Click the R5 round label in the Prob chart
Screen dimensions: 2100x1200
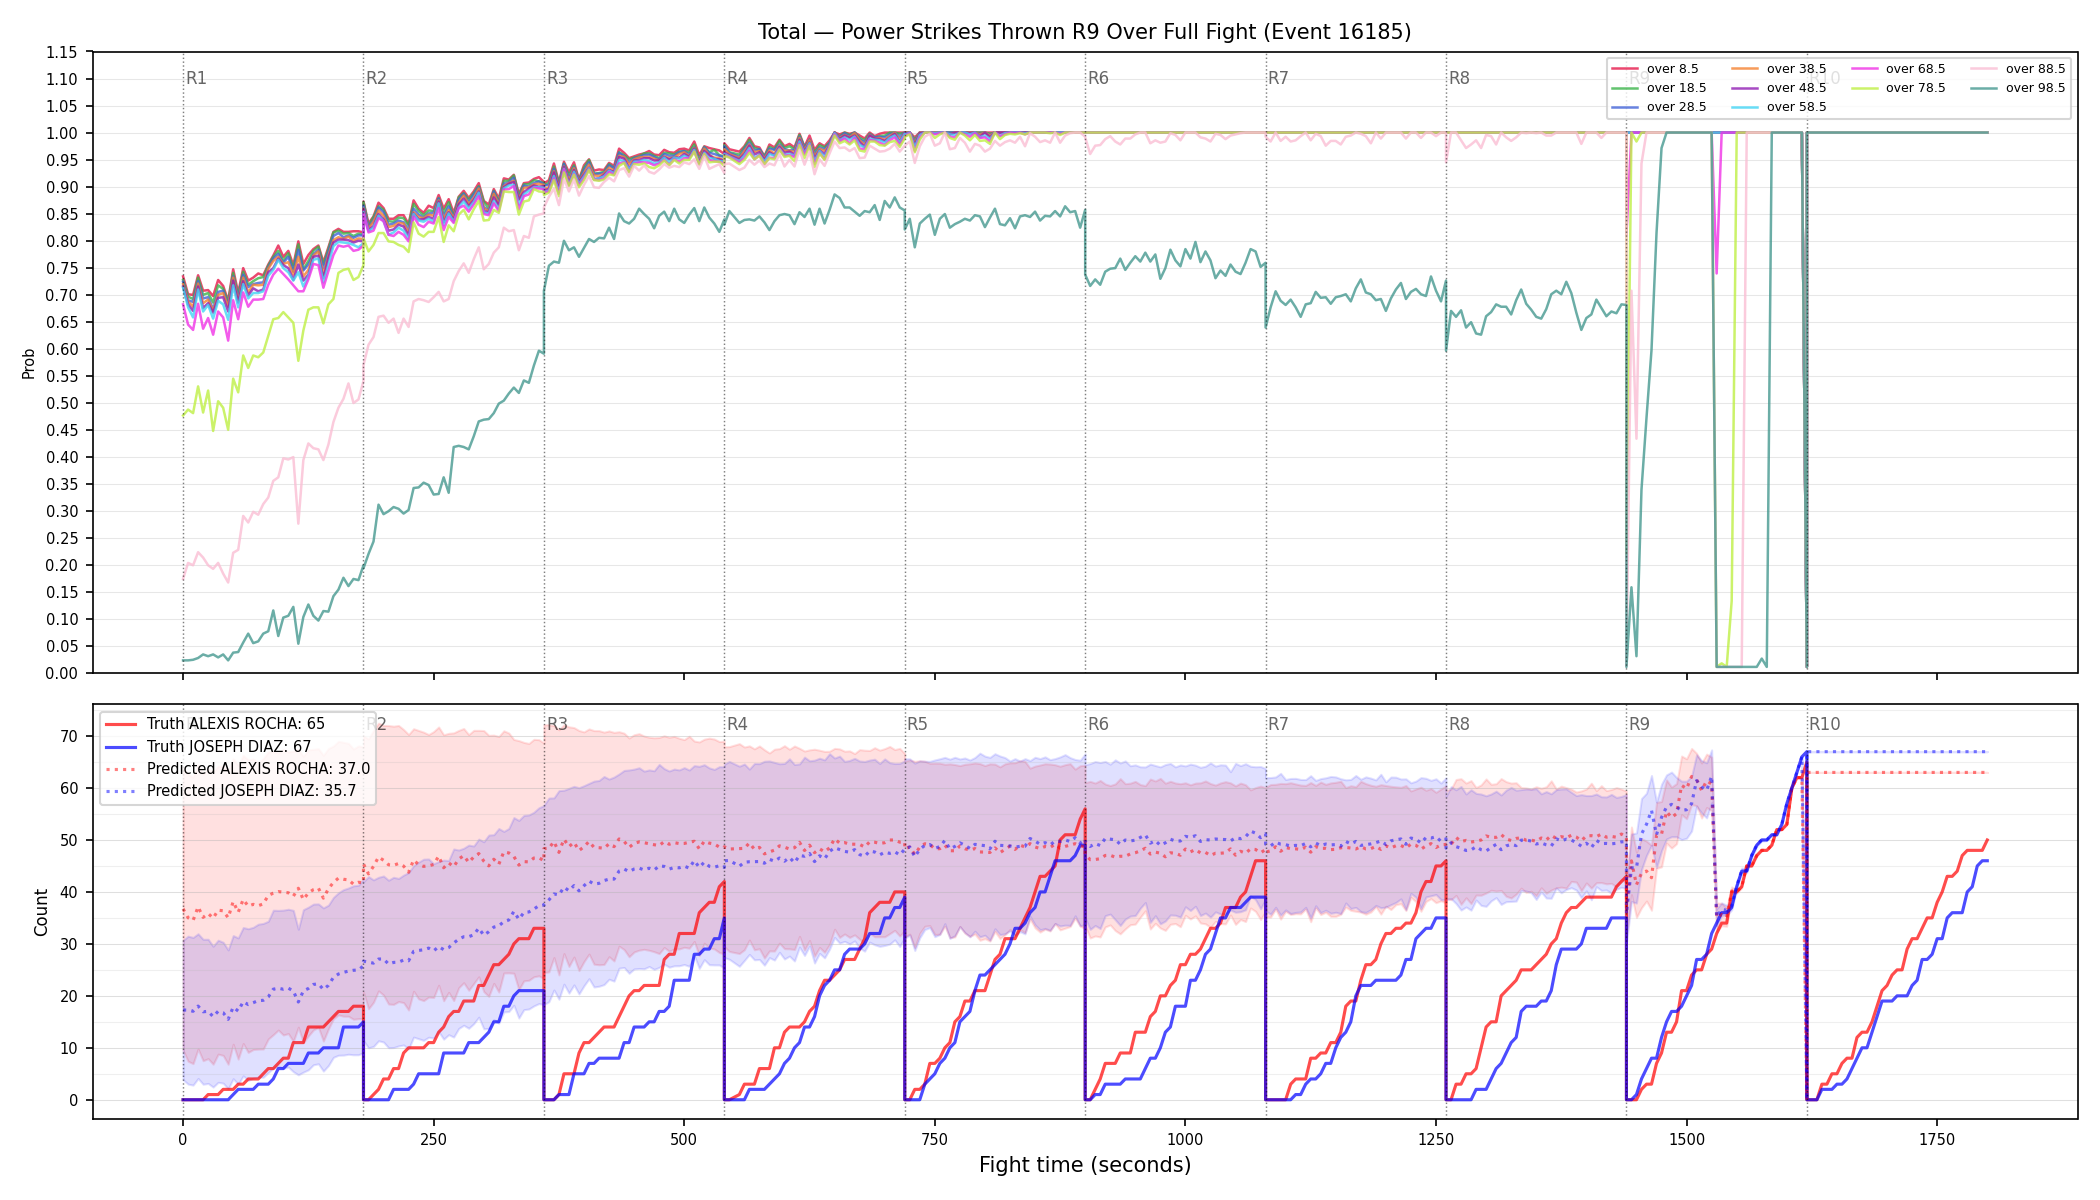(917, 78)
